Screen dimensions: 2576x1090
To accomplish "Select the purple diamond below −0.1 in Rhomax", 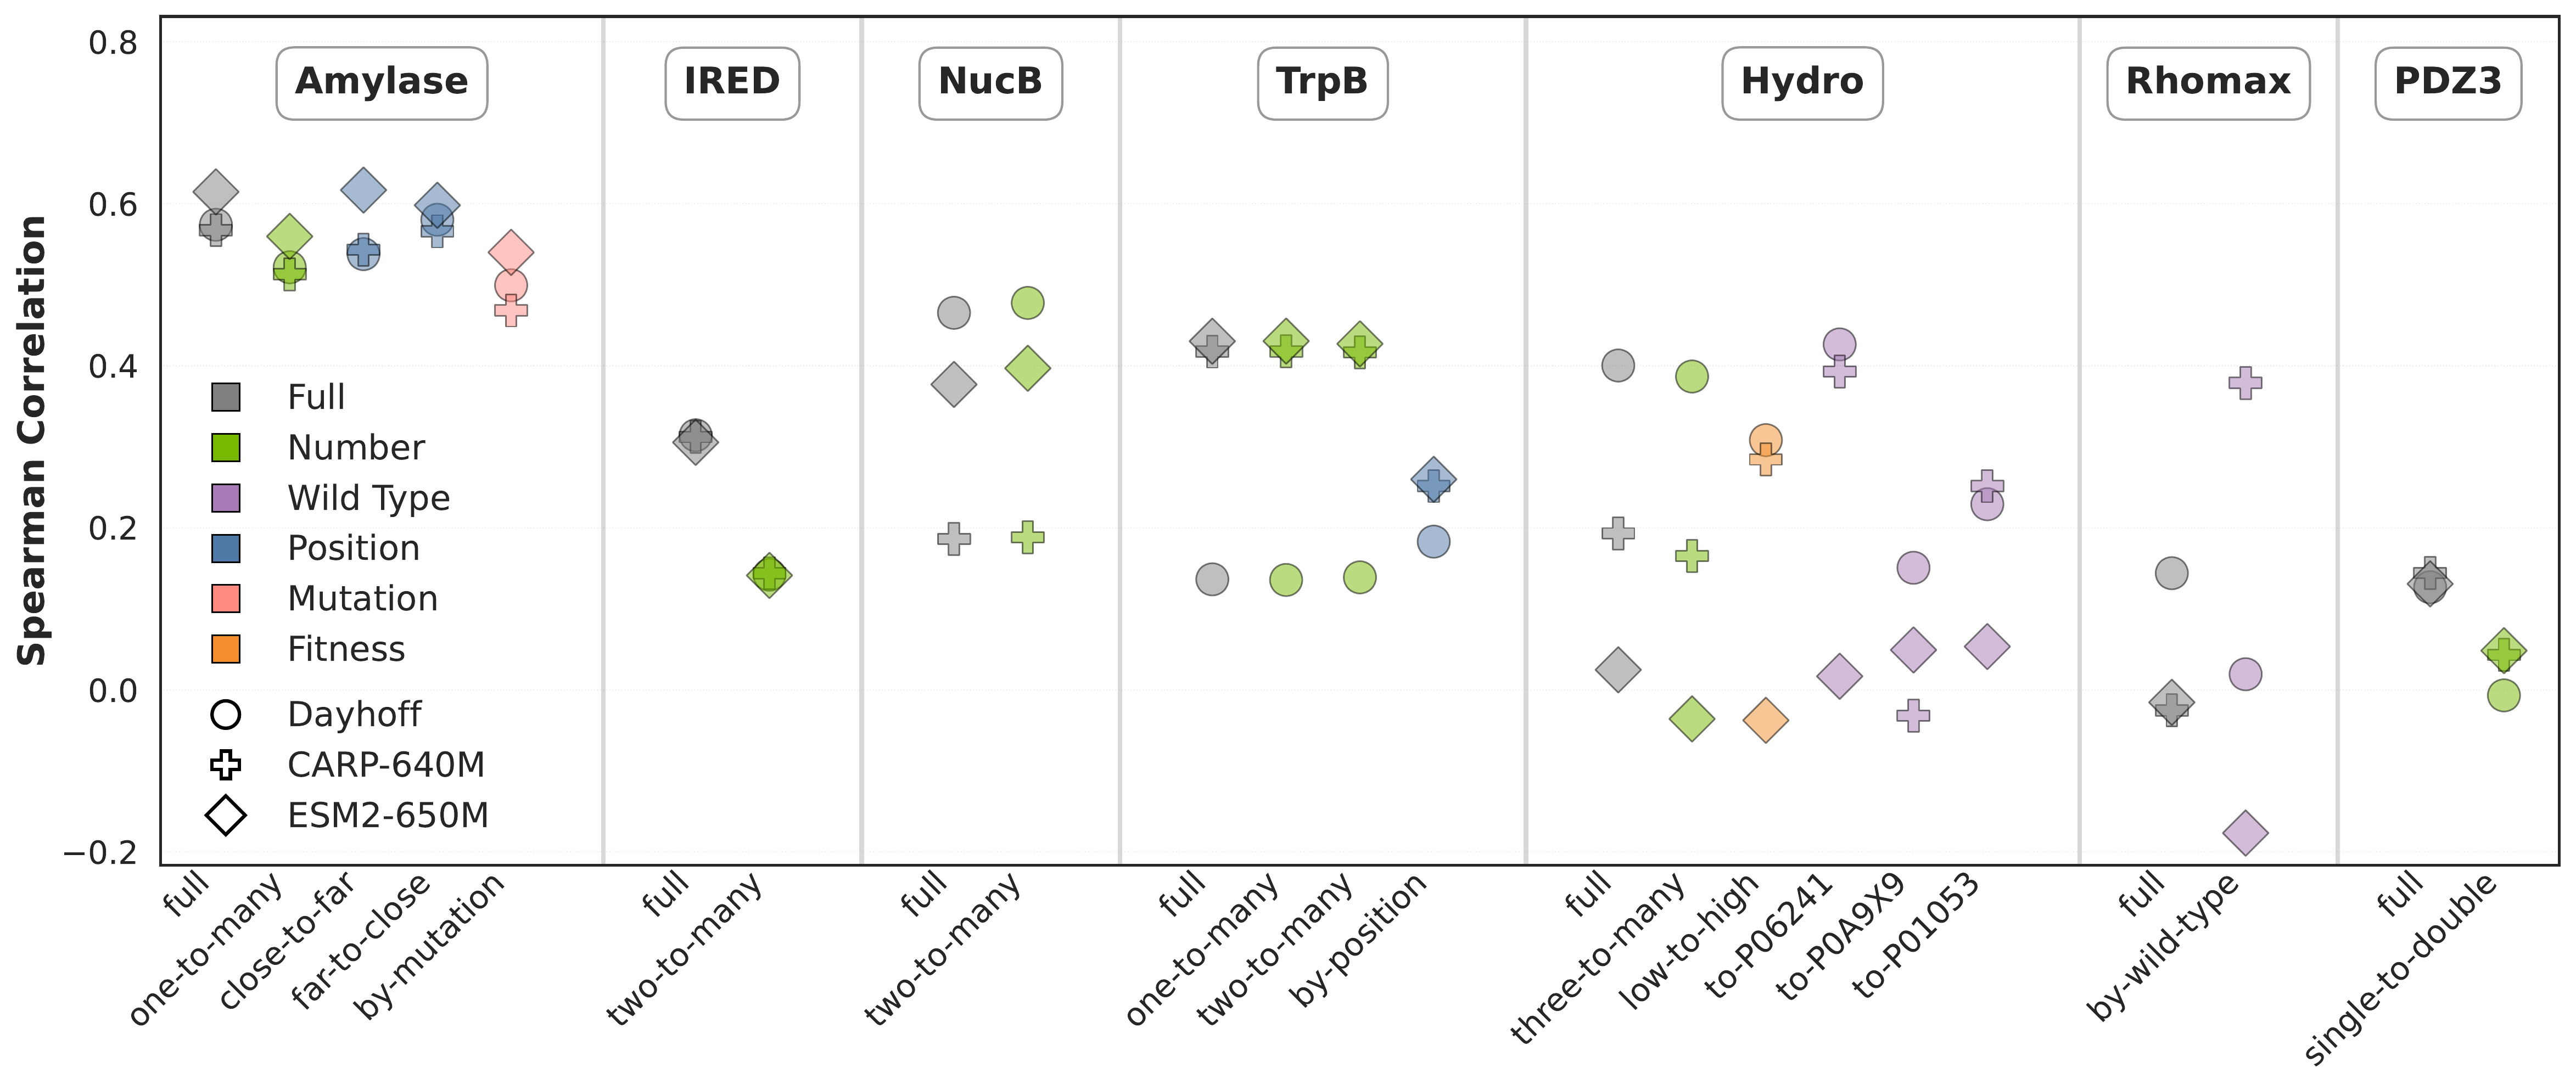I will (x=2245, y=832).
